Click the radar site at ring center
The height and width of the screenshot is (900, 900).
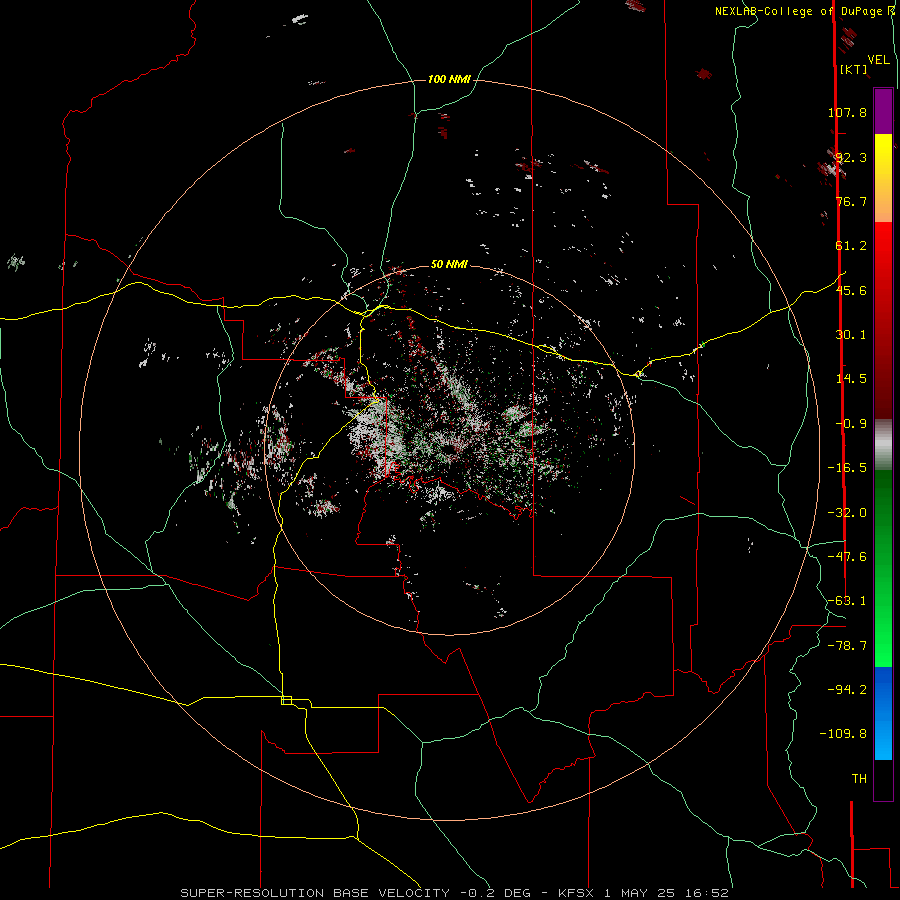click(449, 449)
